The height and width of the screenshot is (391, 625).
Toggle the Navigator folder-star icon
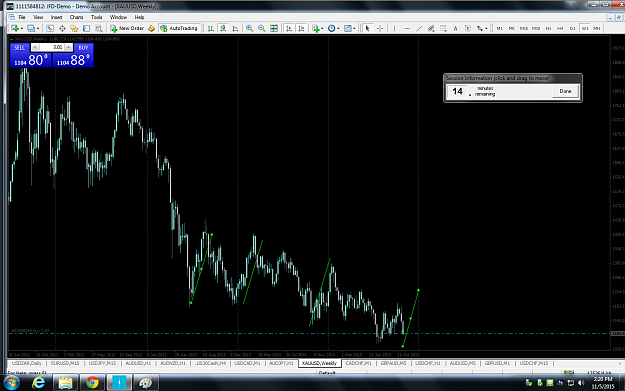(74, 28)
